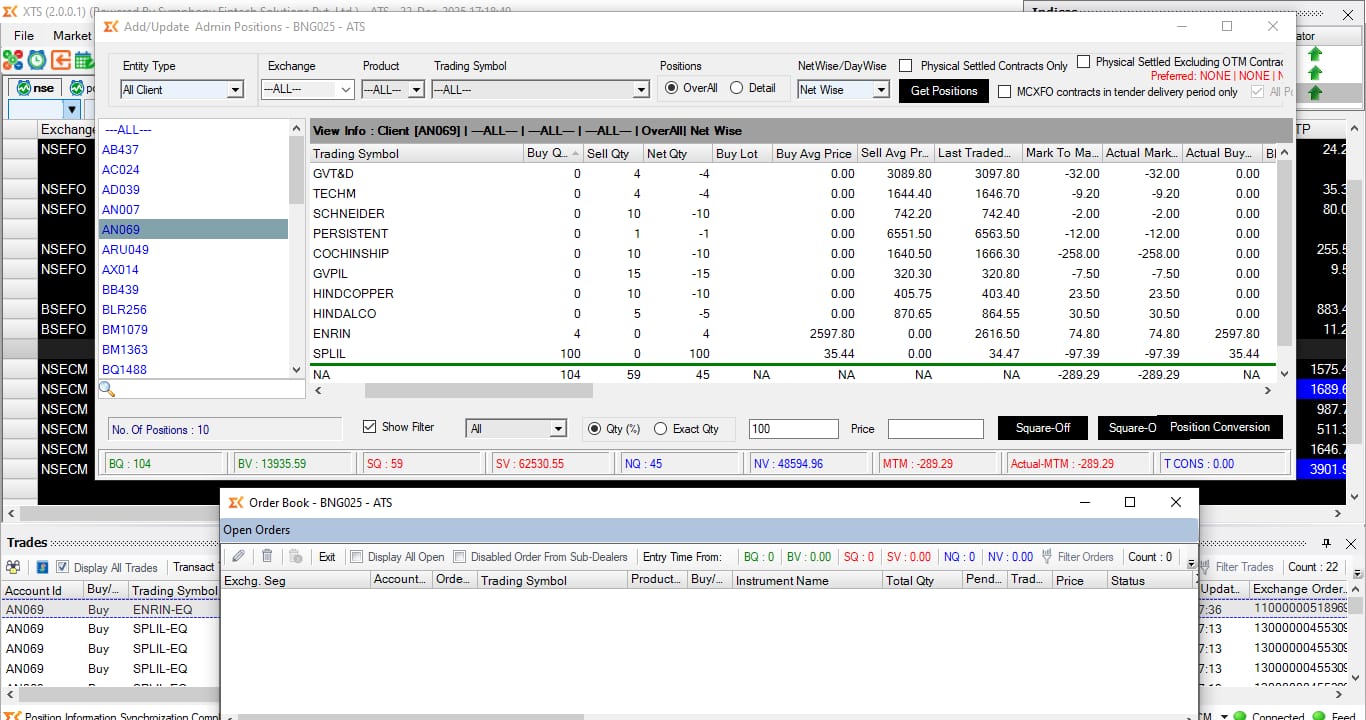Select client AB437 in the client list
Image resolution: width=1366 pixels, height=720 pixels.
[193, 150]
